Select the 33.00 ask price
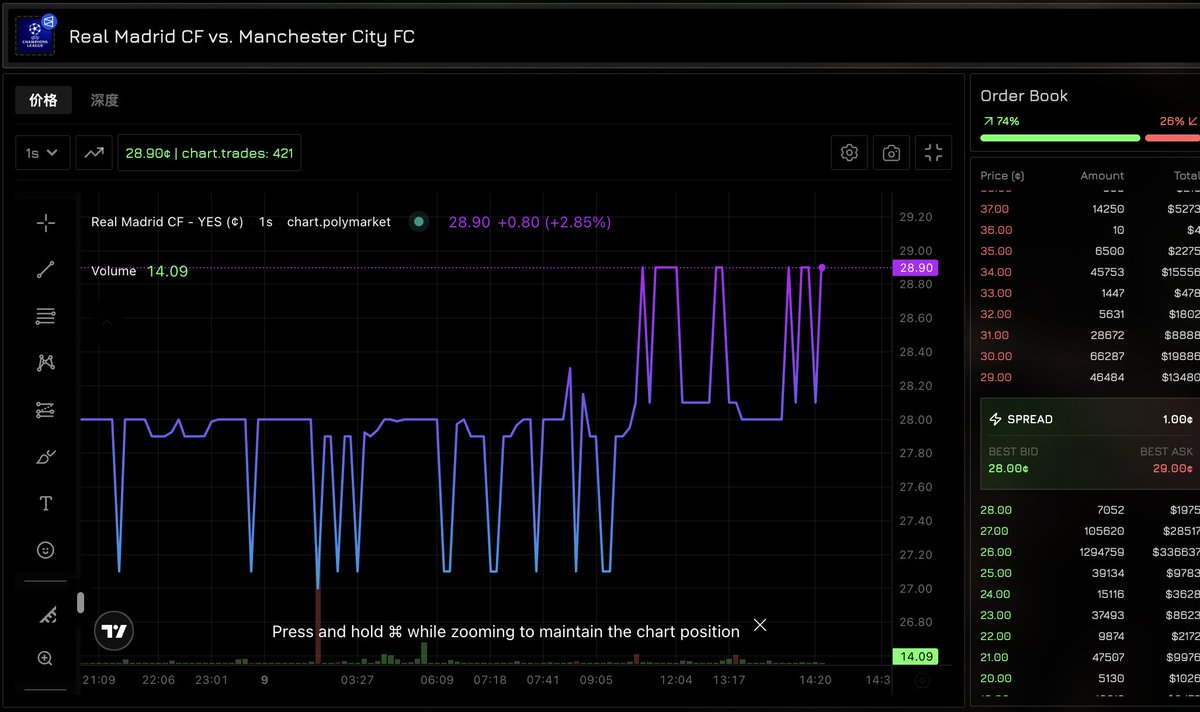1200x712 pixels. pyautogui.click(x=996, y=293)
